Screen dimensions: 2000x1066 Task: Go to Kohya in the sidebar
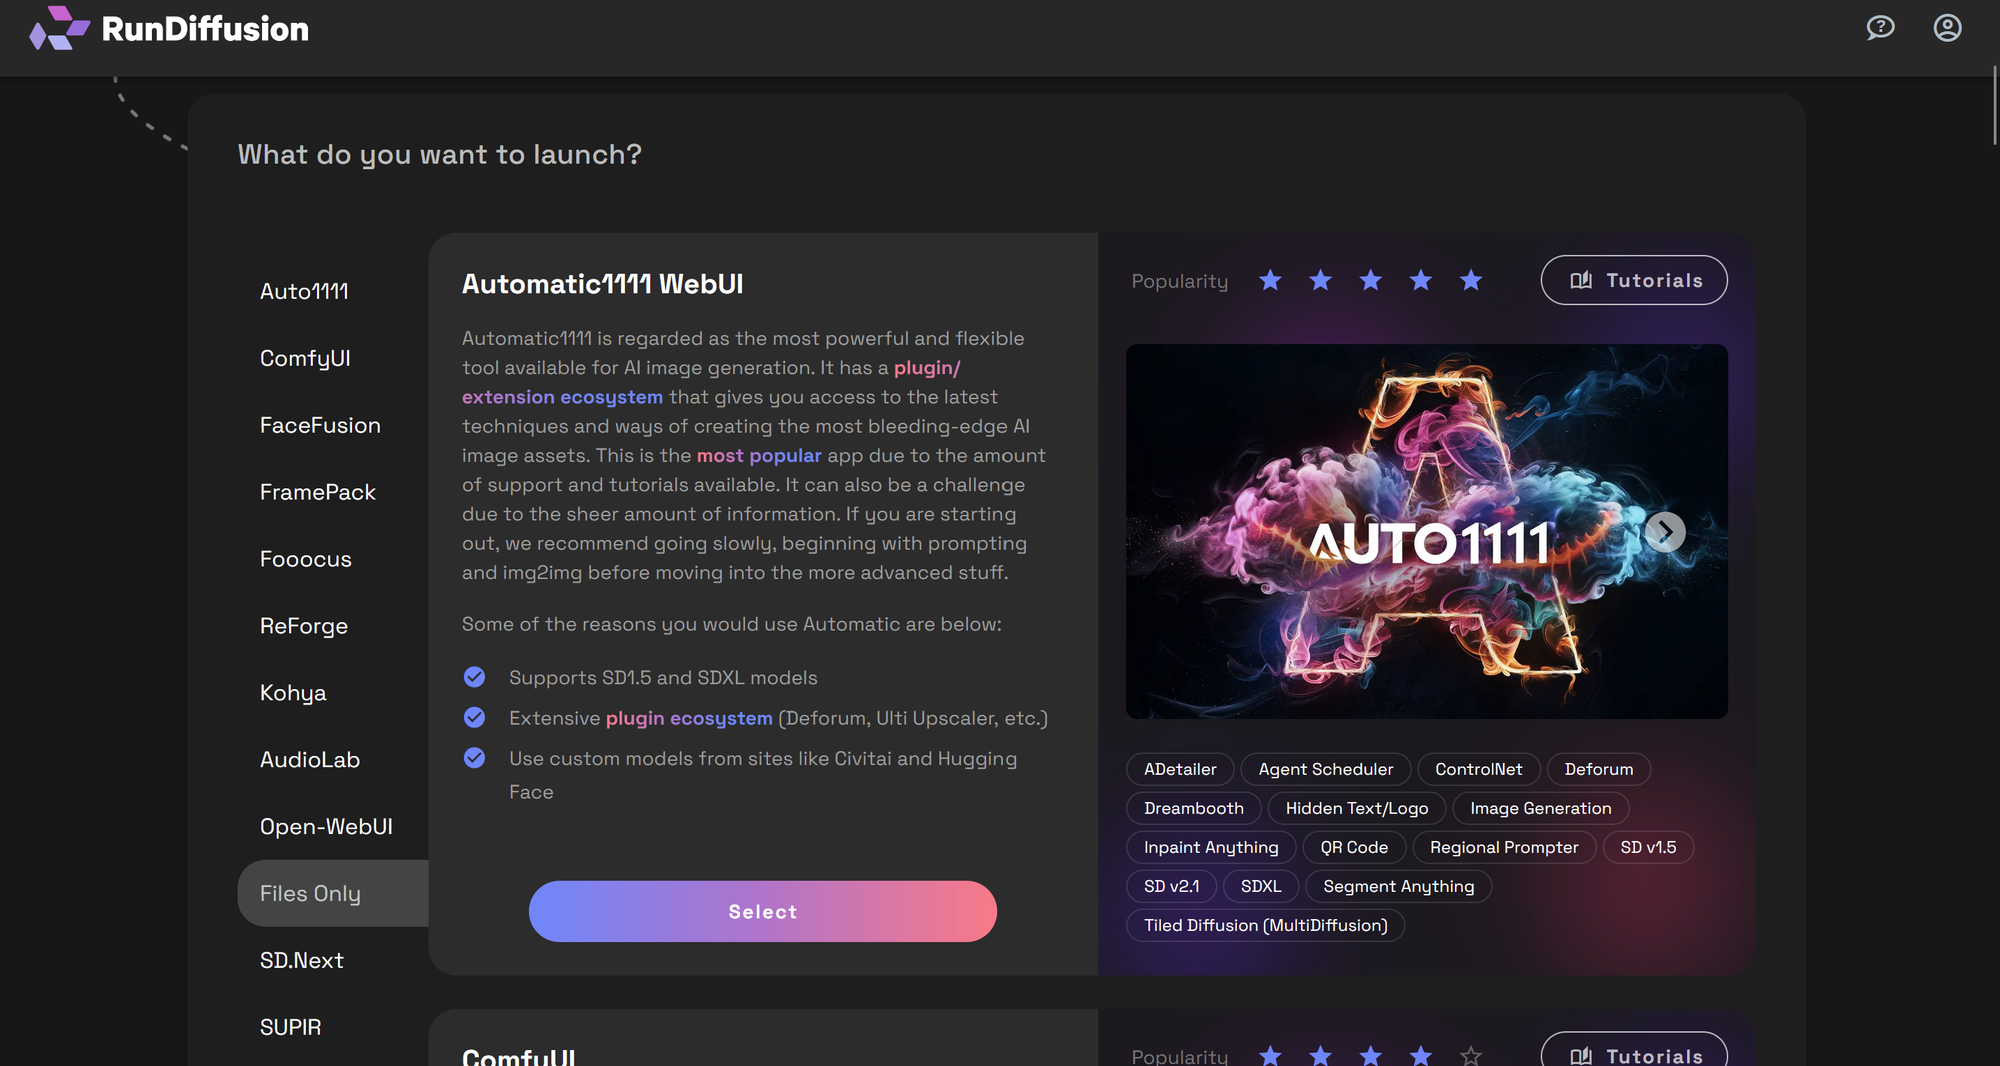click(293, 693)
